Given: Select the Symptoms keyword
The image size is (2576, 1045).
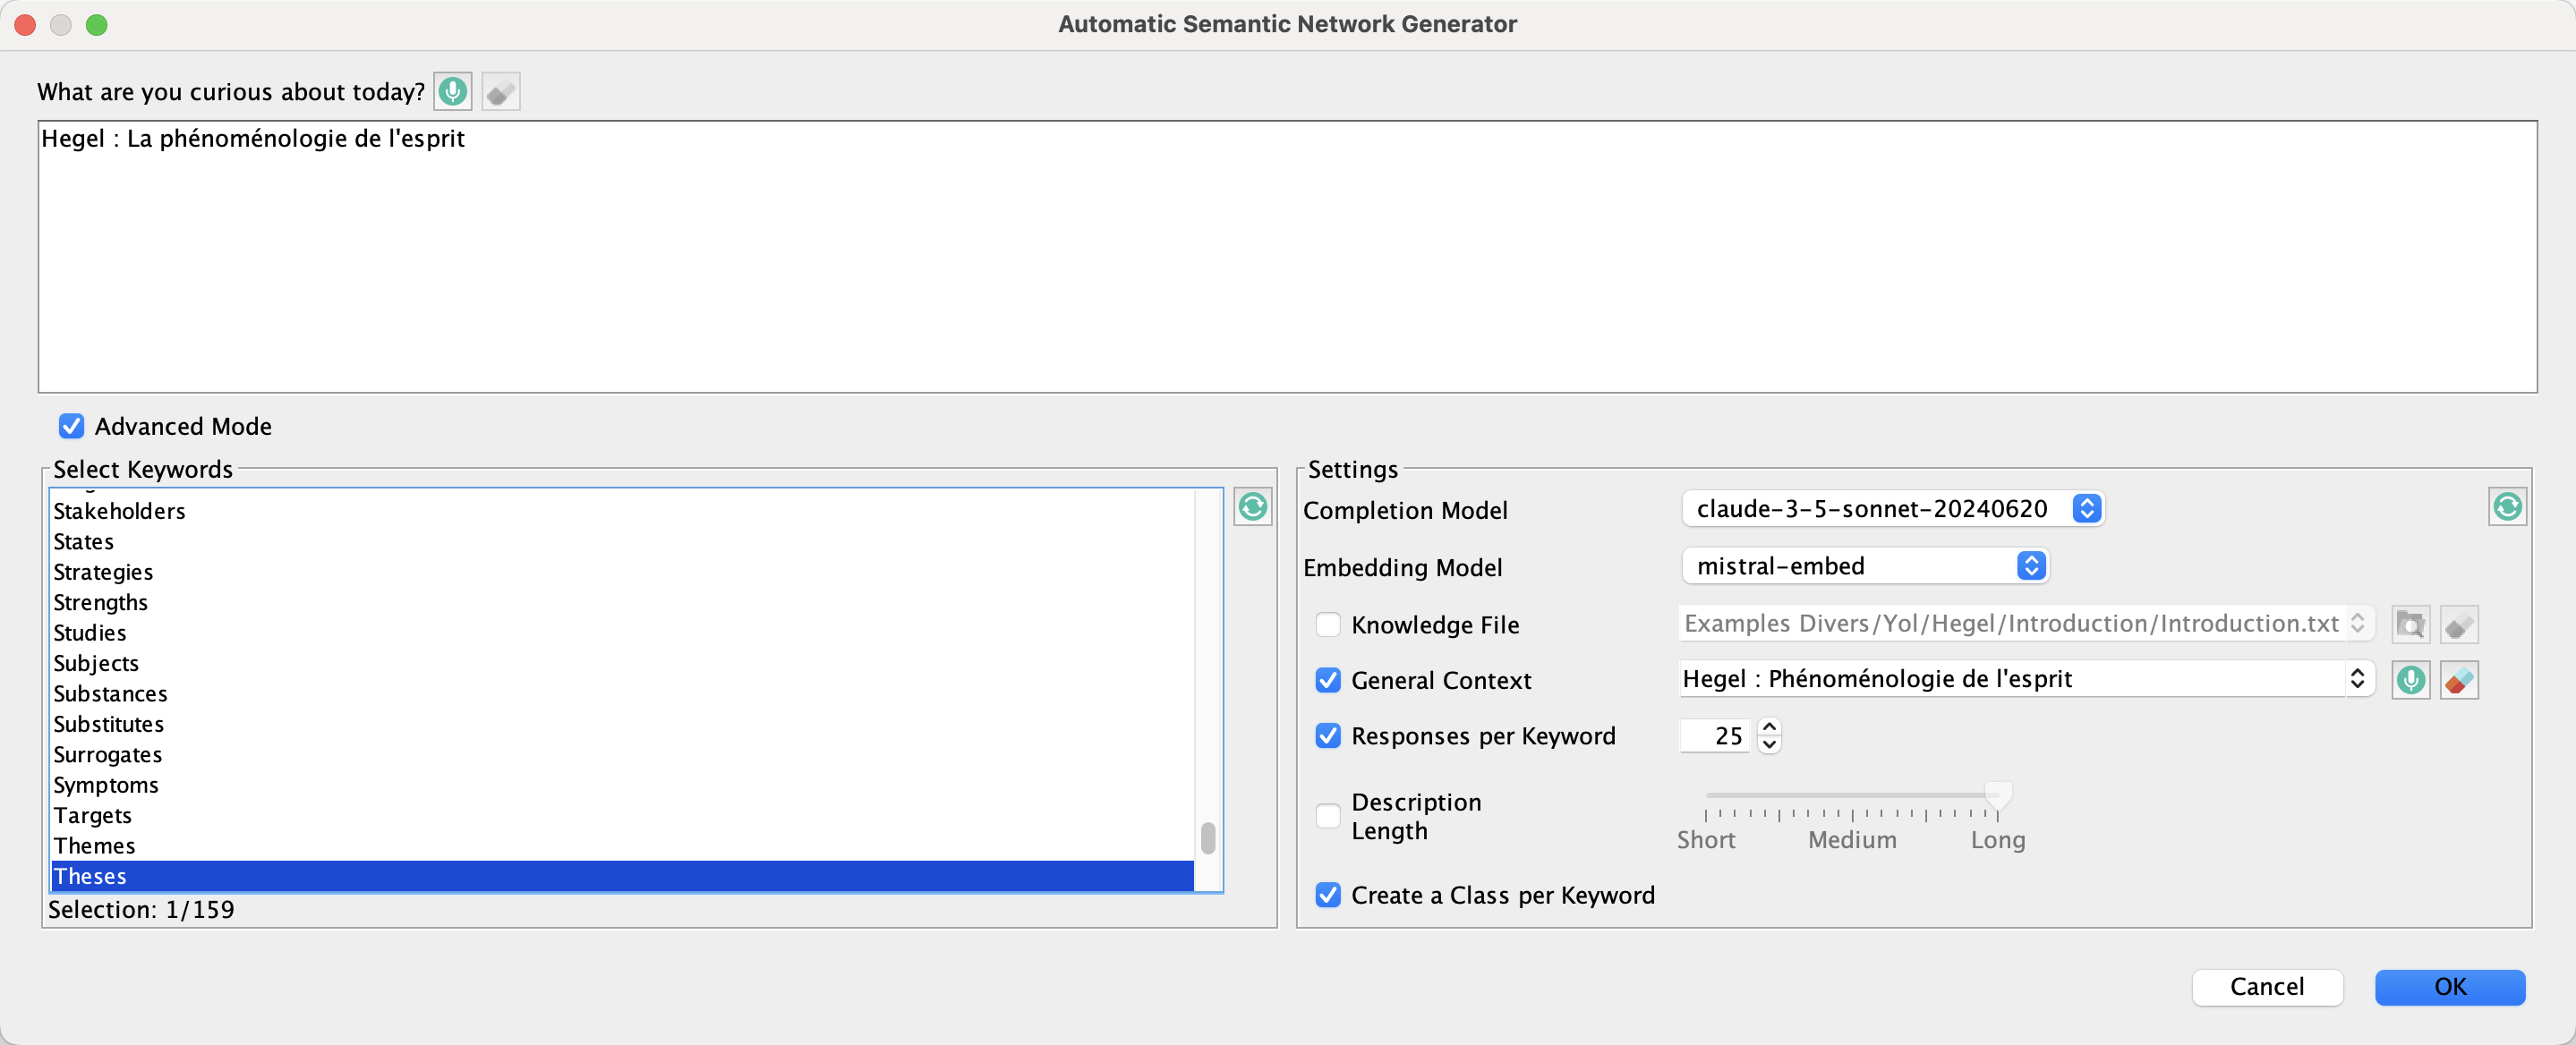Looking at the screenshot, I should click(x=106, y=785).
